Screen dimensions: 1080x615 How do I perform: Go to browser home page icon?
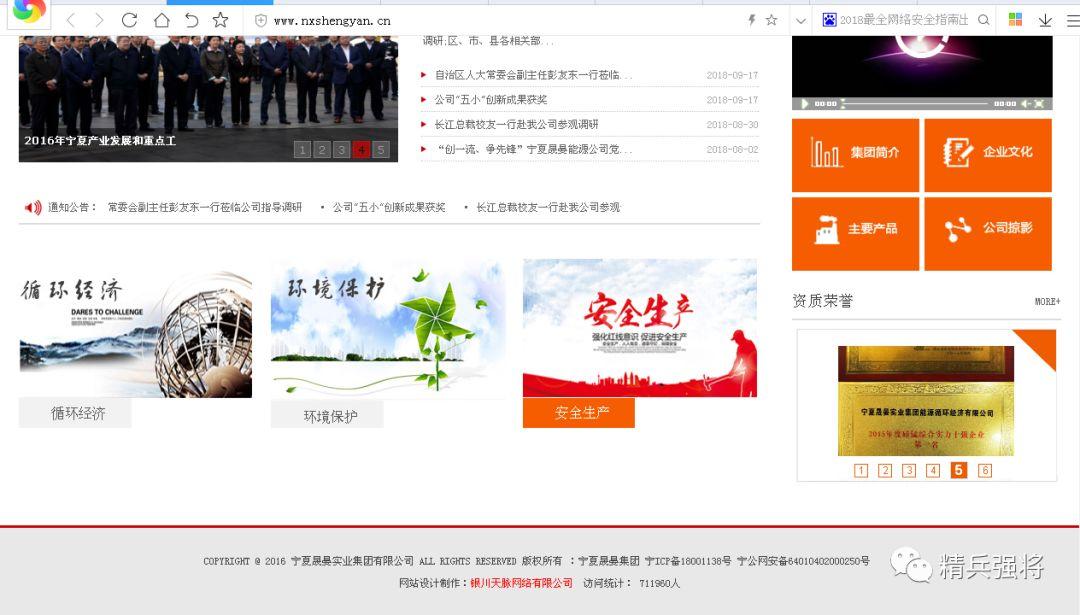tap(161, 20)
